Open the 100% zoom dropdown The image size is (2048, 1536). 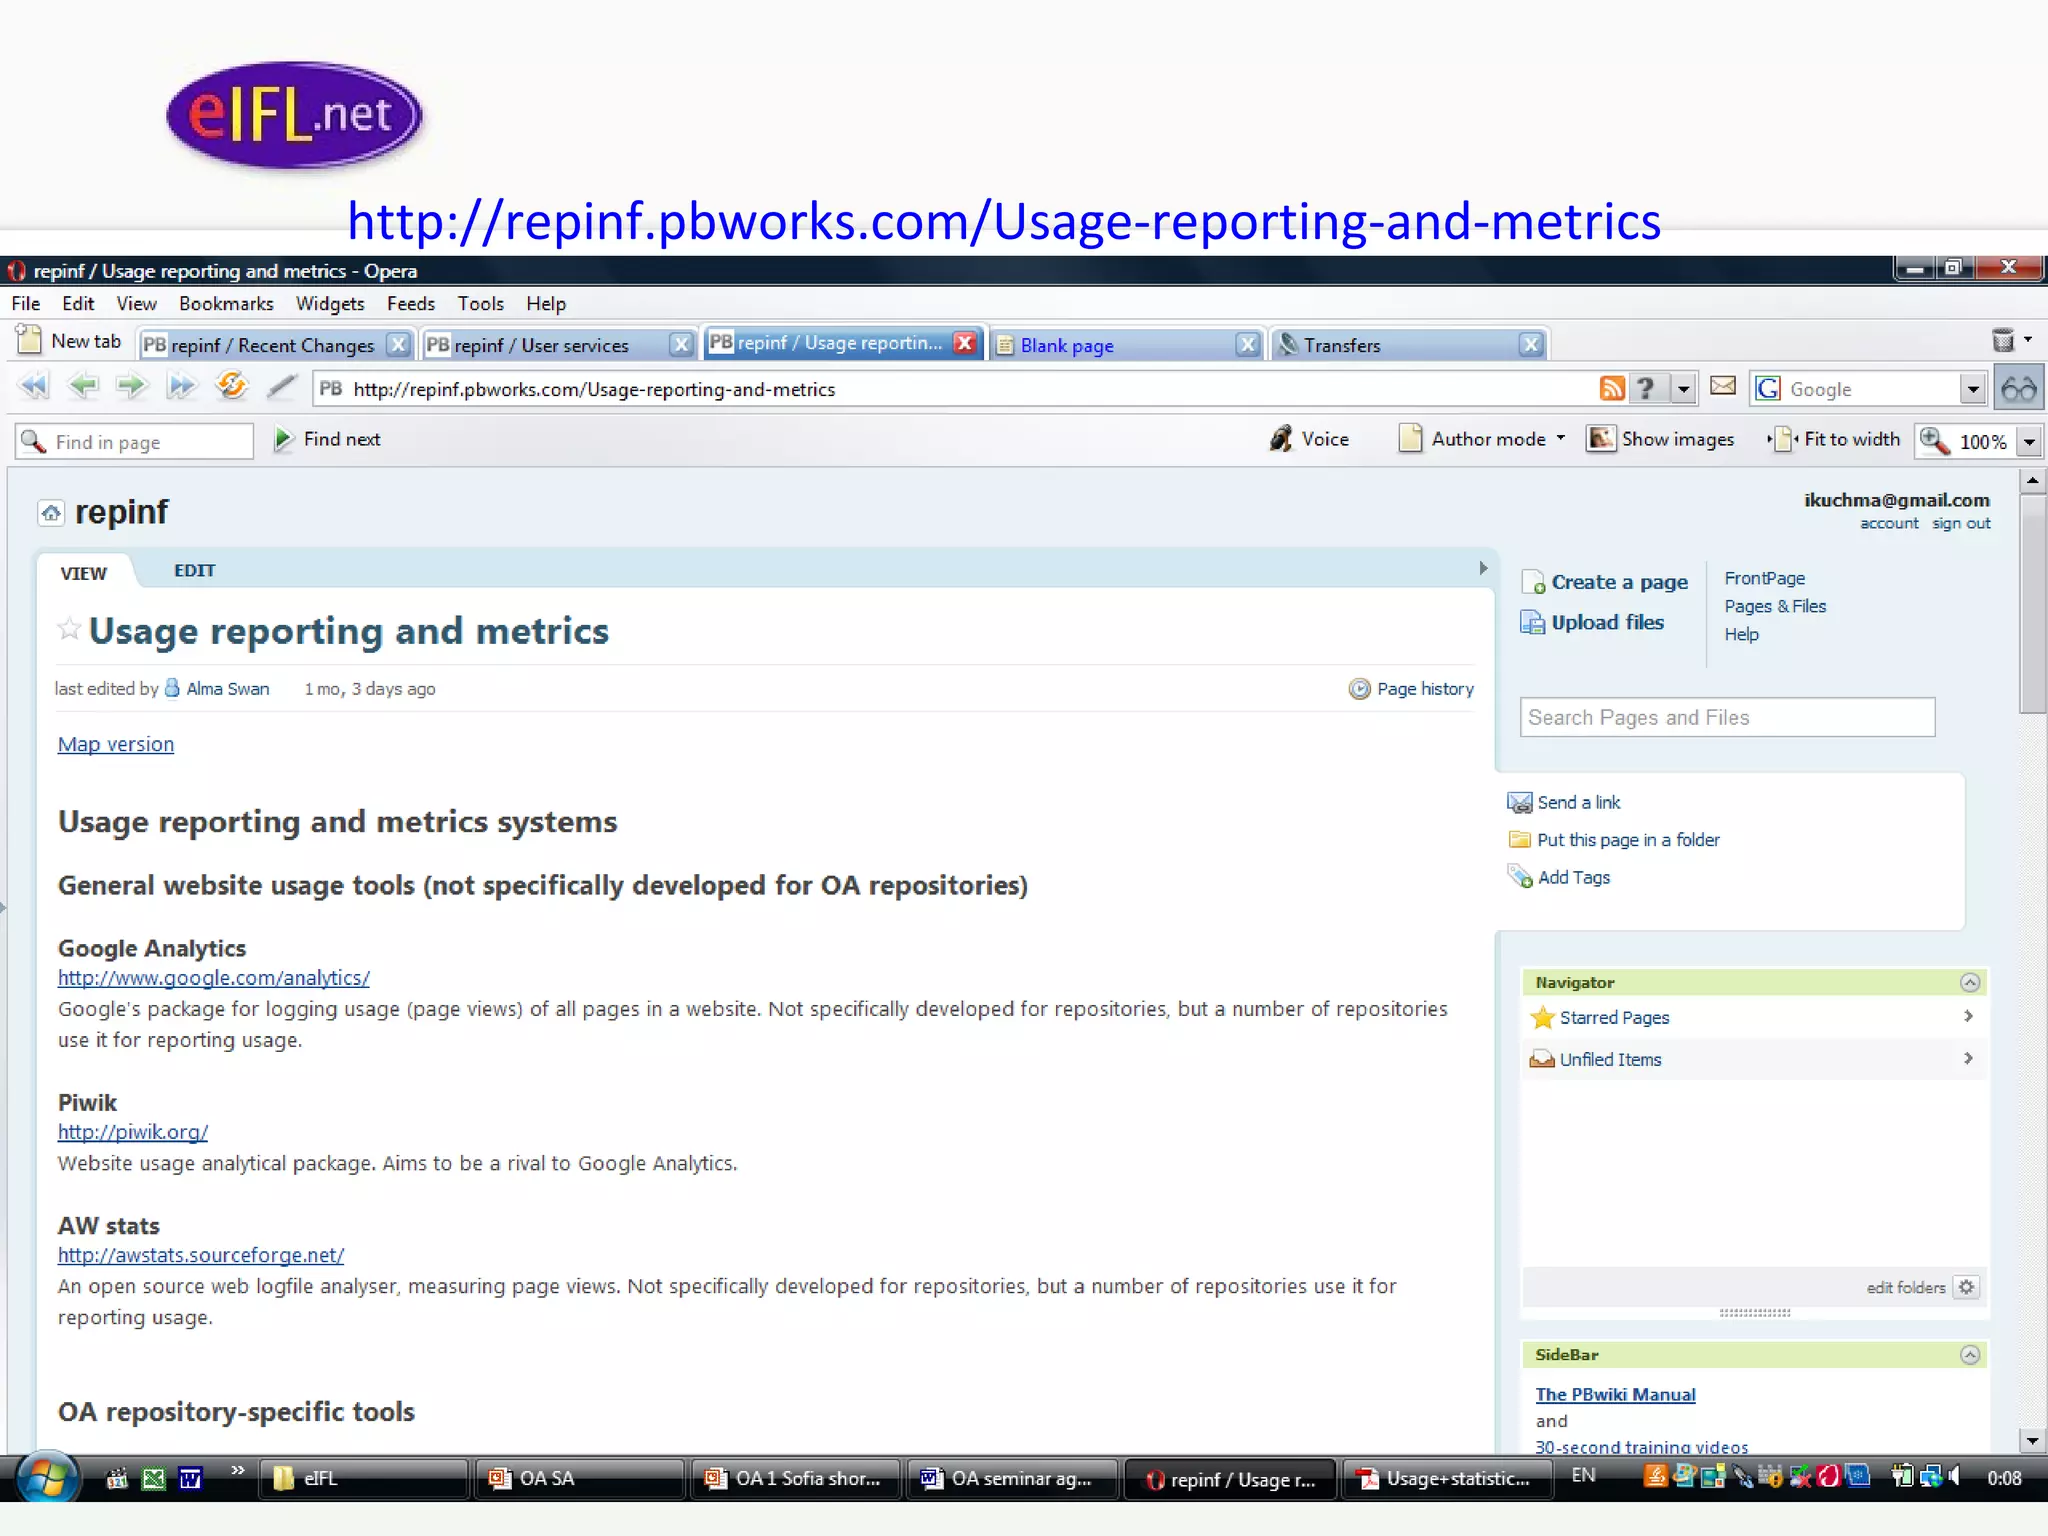tap(2030, 442)
